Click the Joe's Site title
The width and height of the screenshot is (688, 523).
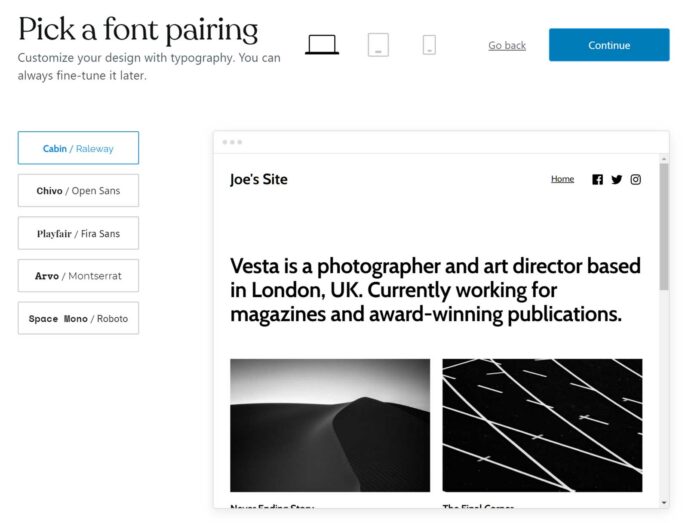click(x=258, y=179)
